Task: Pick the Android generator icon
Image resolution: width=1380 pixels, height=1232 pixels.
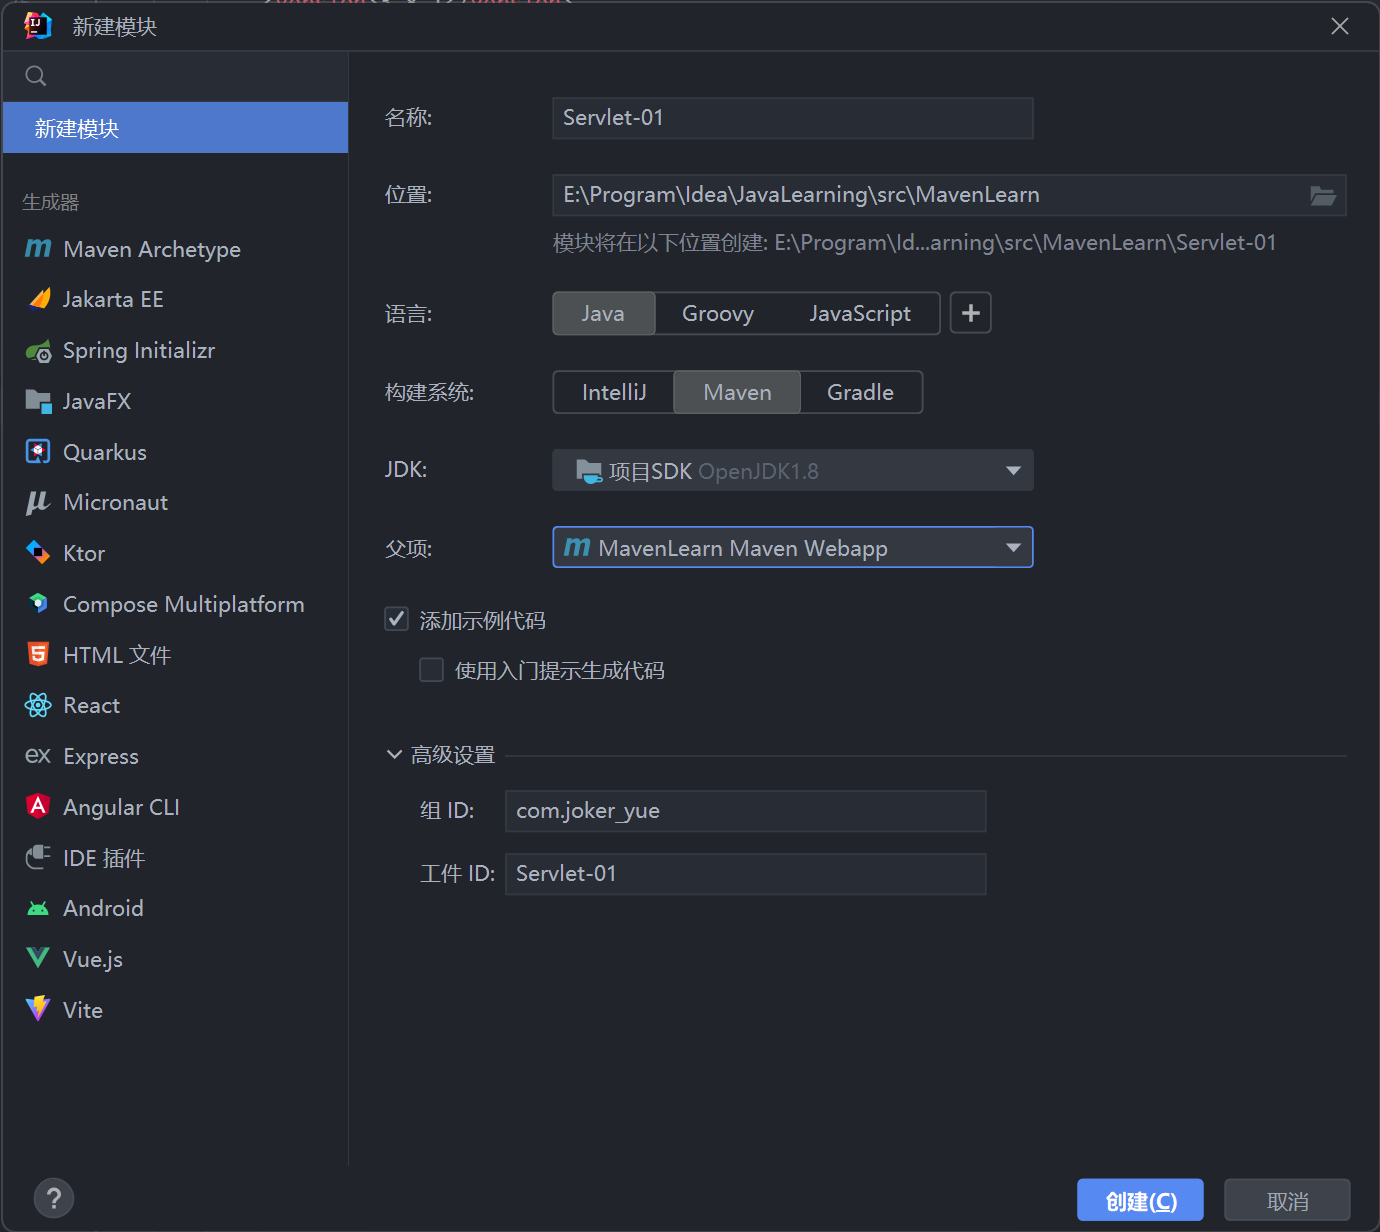Action: click(x=38, y=909)
